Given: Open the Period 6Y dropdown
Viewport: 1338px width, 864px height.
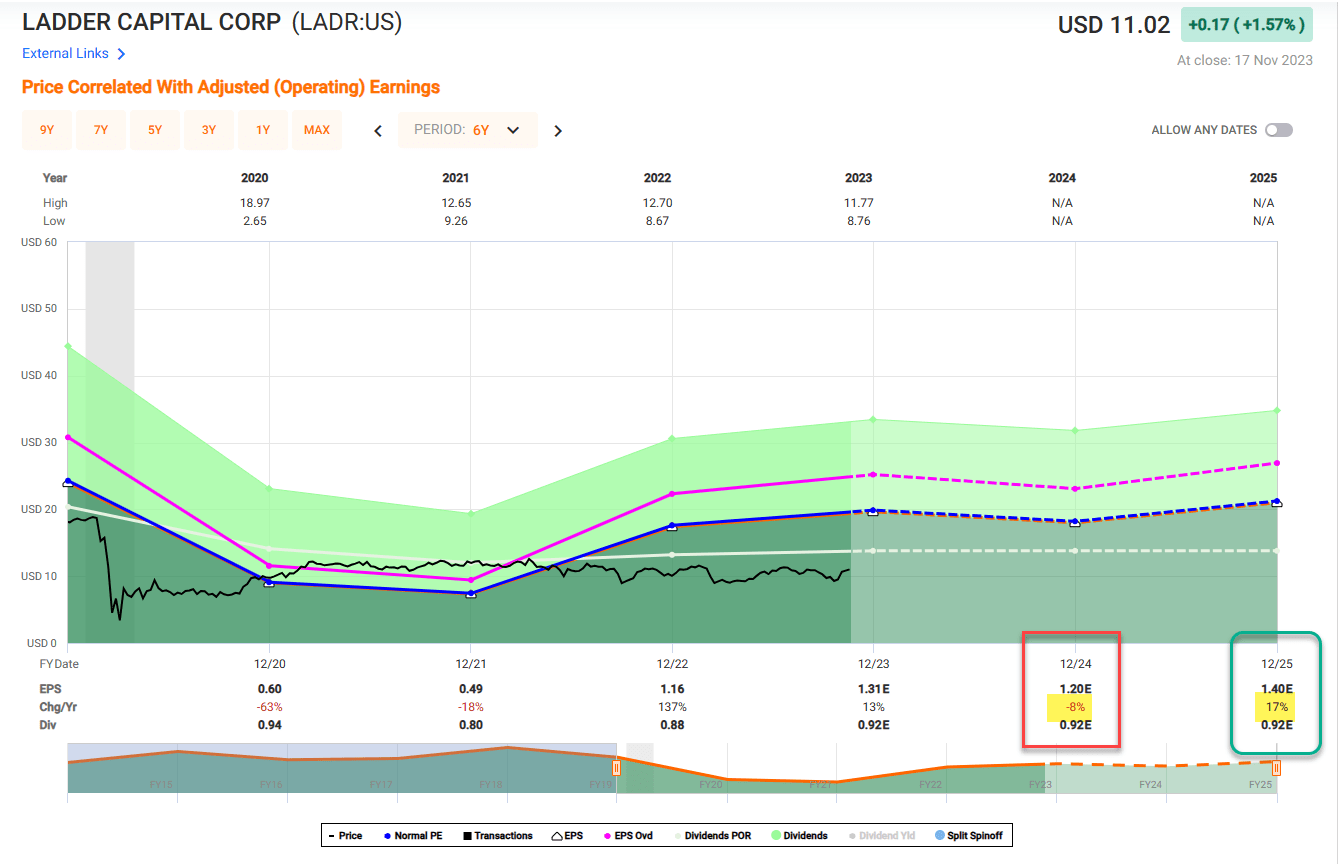Looking at the screenshot, I should (468, 130).
